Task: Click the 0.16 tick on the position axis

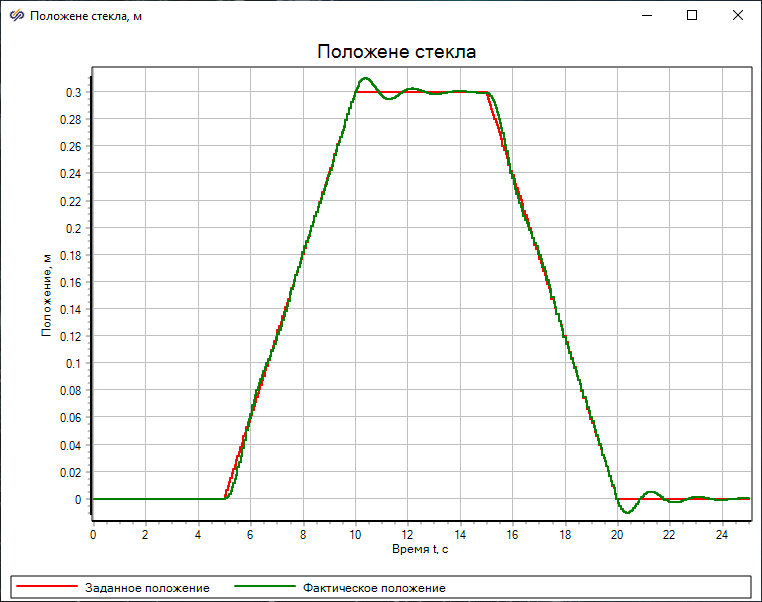Action: point(72,283)
